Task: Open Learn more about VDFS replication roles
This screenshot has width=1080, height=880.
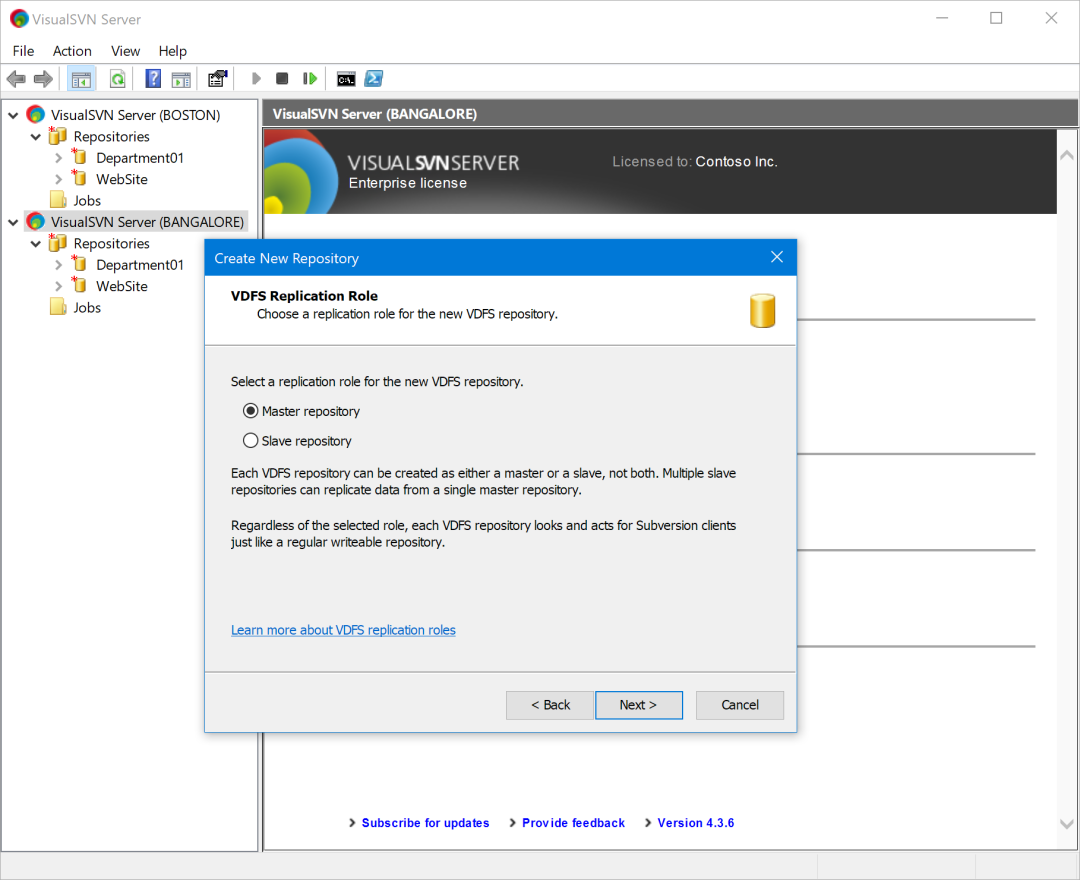Action: tap(343, 630)
